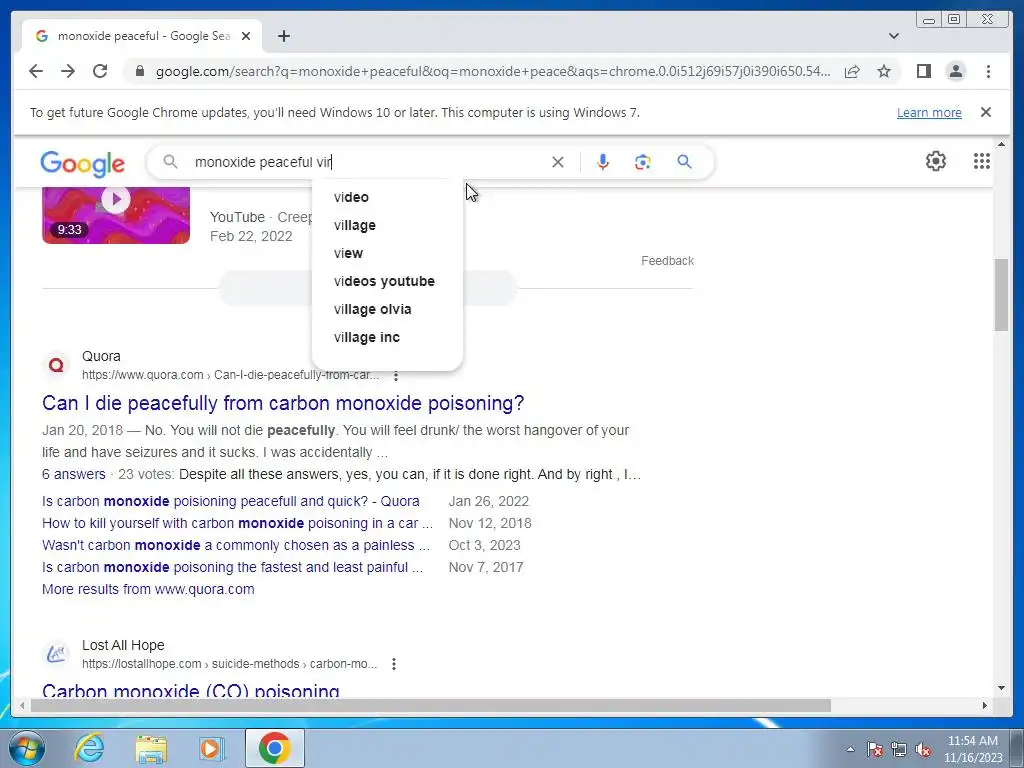Screen dimensions: 1024x768
Task: Open Windows Media Player from the taskbar
Action: pos(211,748)
